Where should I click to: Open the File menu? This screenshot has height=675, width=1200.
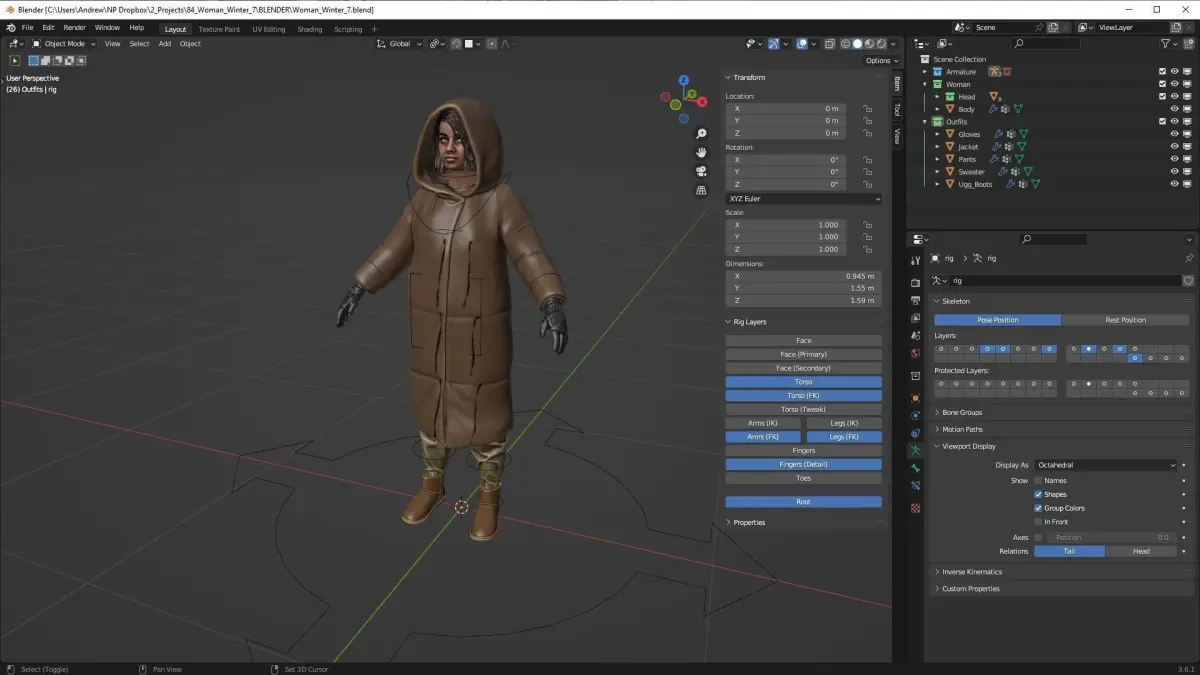[27, 28]
